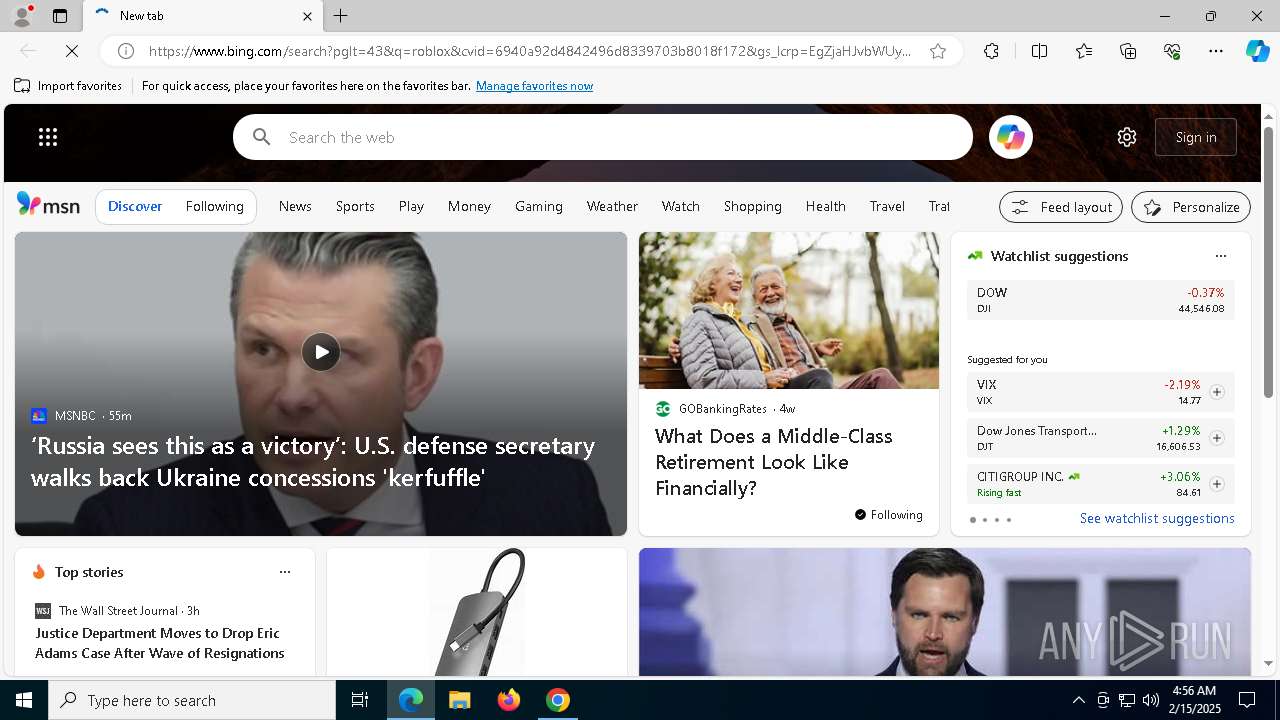
Task: Open Watchlist suggestions more options
Action: 1221,256
